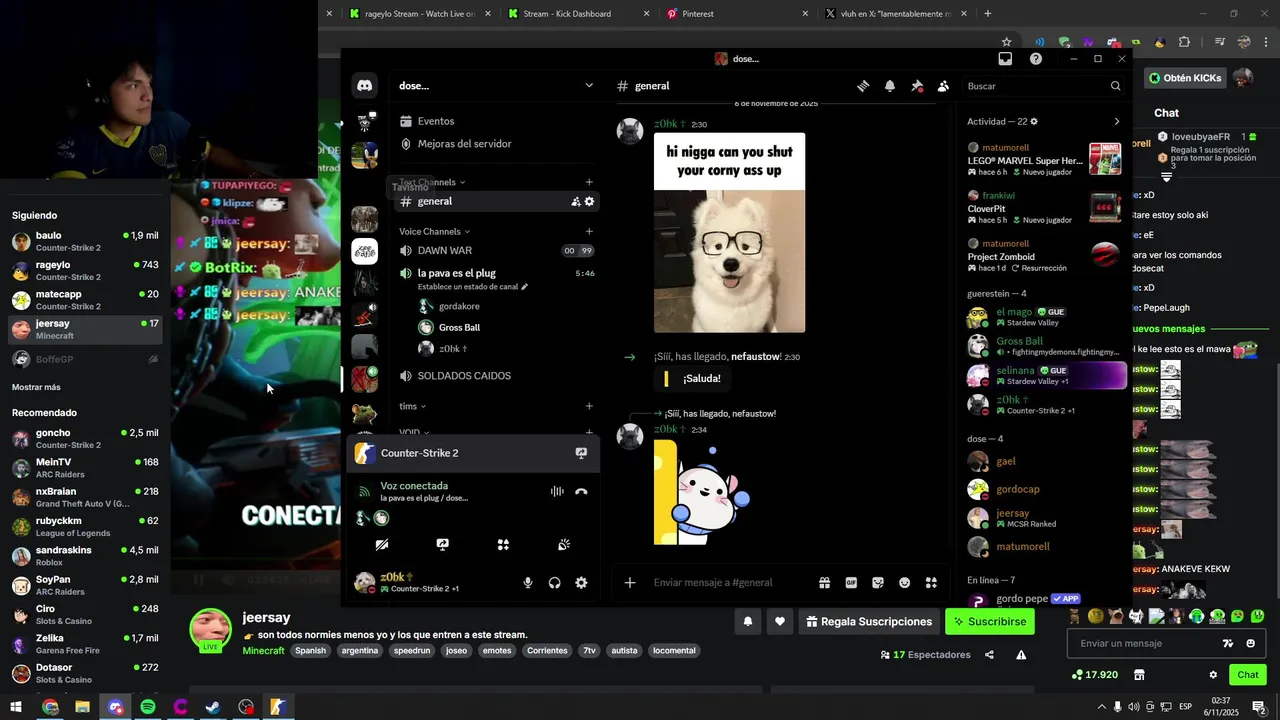Open a new browser tab

[988, 14]
